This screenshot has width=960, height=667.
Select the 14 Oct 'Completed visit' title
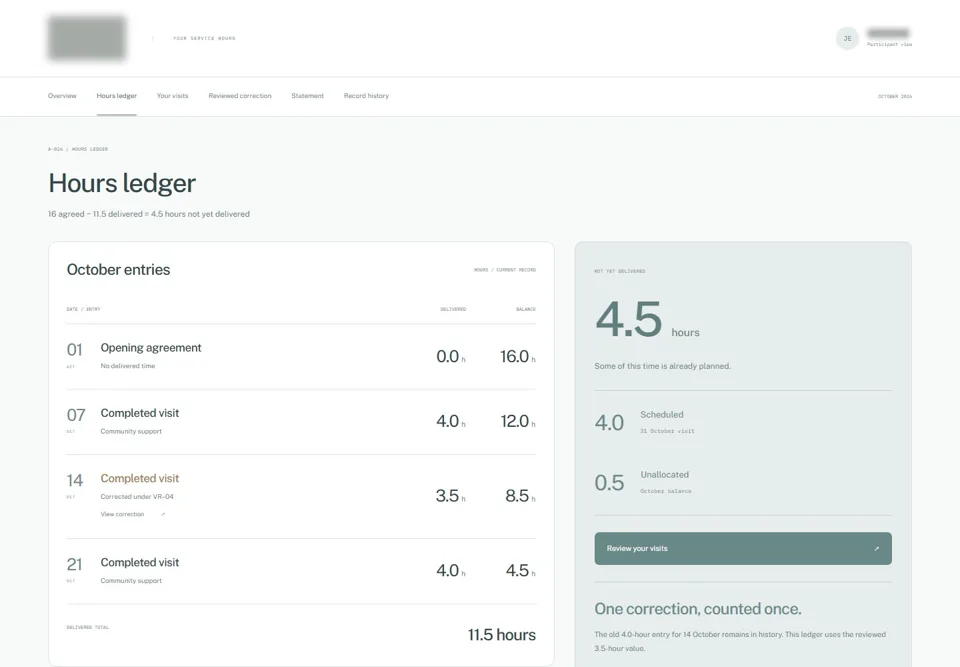tap(140, 478)
